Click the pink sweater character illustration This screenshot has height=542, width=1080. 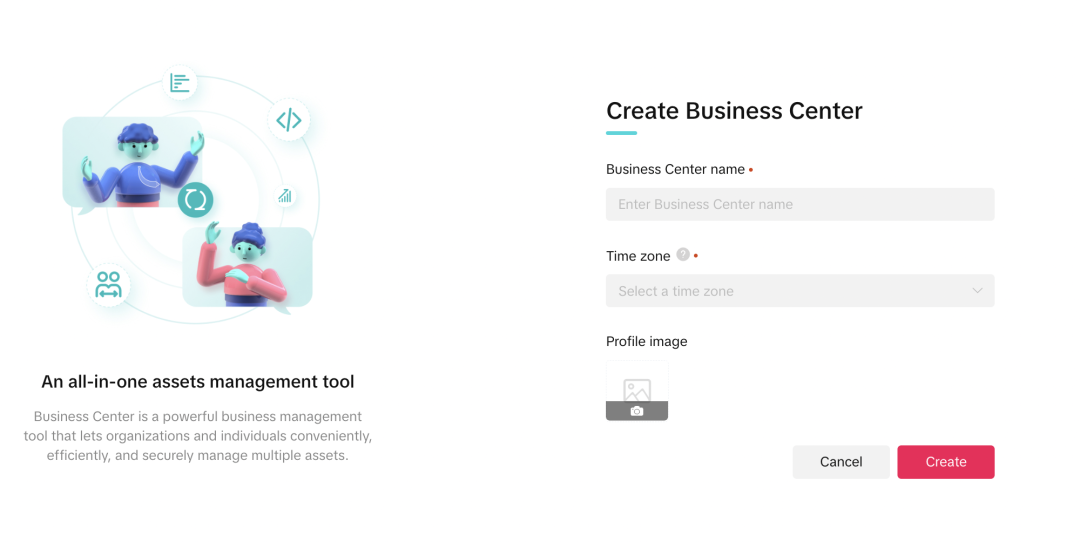pyautogui.click(x=241, y=264)
